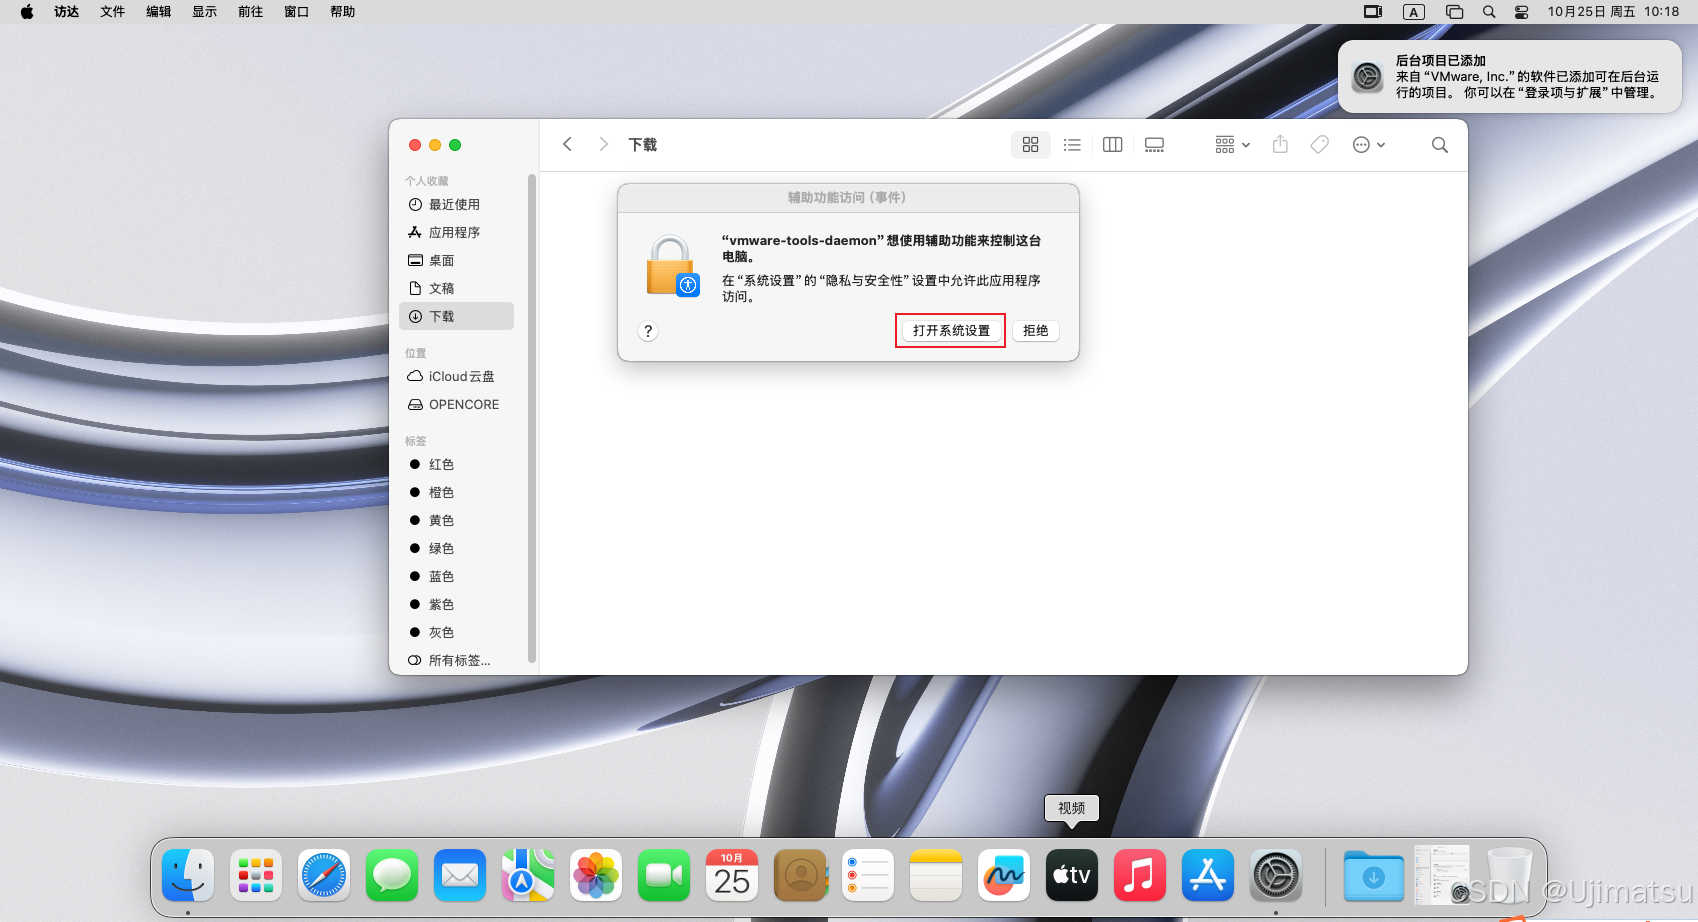Open System Settings from the Dock
This screenshot has width=1698, height=922.
[1276, 875]
